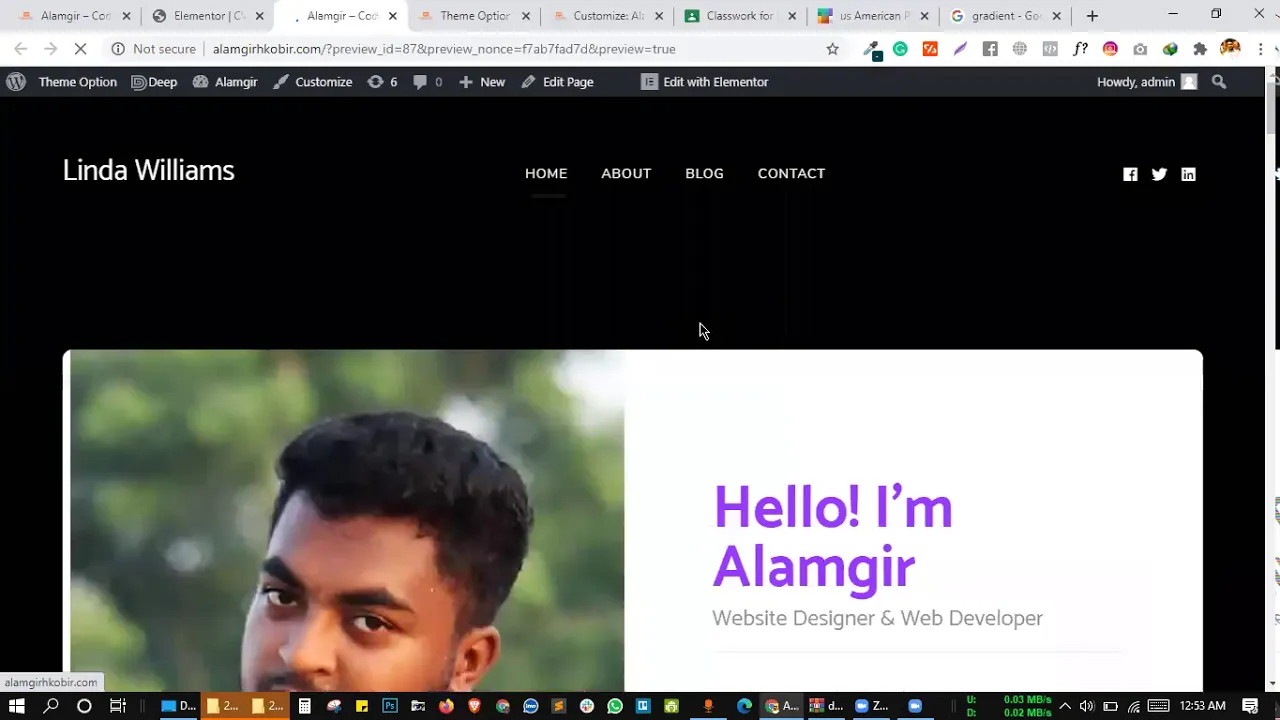The width and height of the screenshot is (1280, 720).
Task: Click the Twitter icon in site header
Action: (1159, 174)
